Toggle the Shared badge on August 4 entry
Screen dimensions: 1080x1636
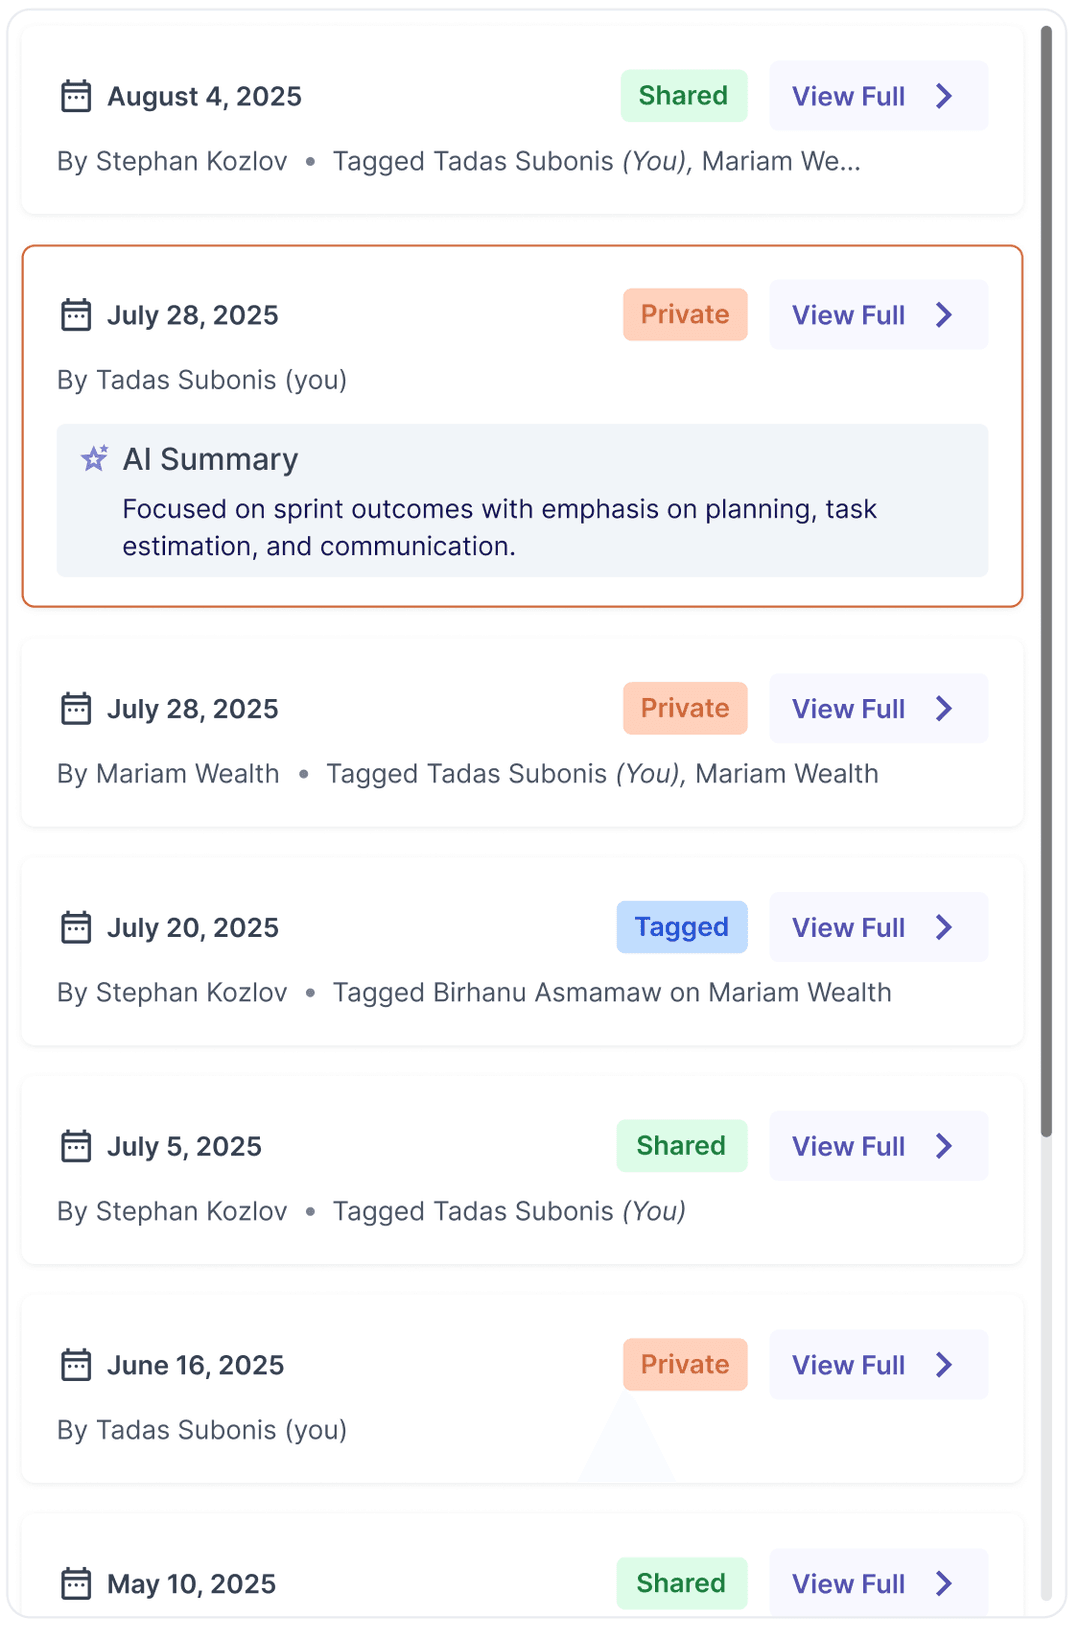point(684,96)
